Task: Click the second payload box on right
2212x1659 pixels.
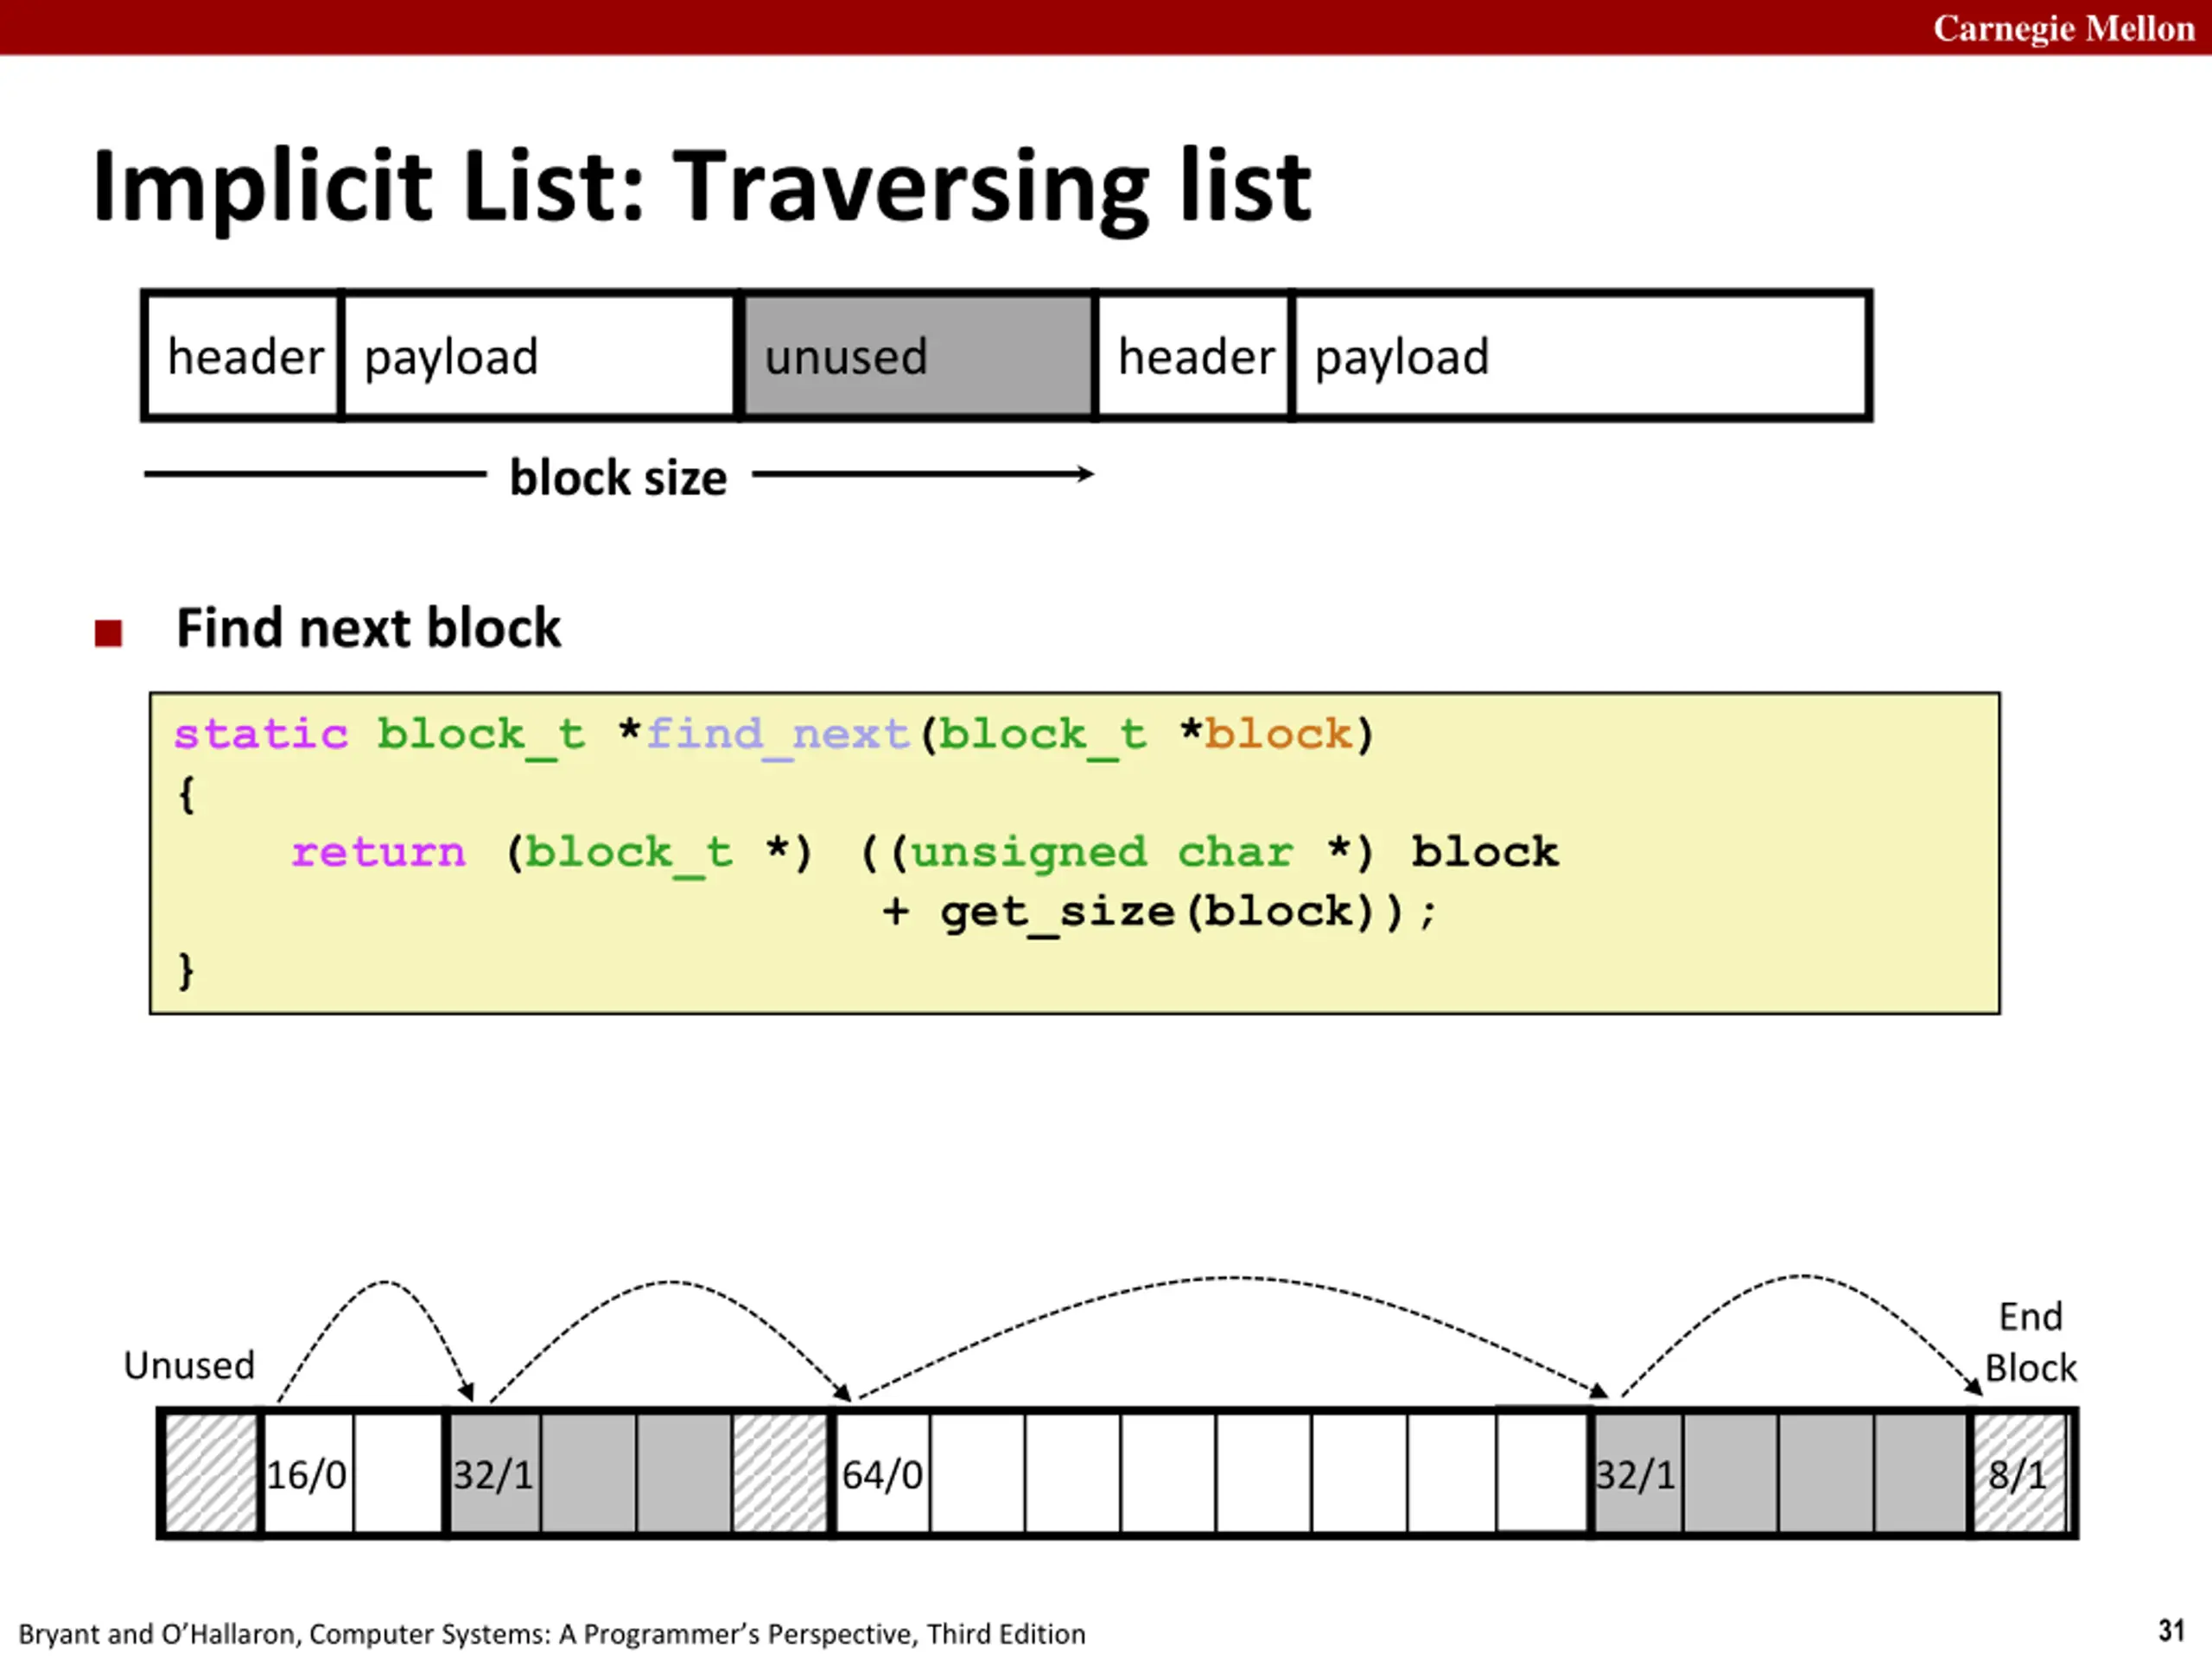Action: 1580,356
